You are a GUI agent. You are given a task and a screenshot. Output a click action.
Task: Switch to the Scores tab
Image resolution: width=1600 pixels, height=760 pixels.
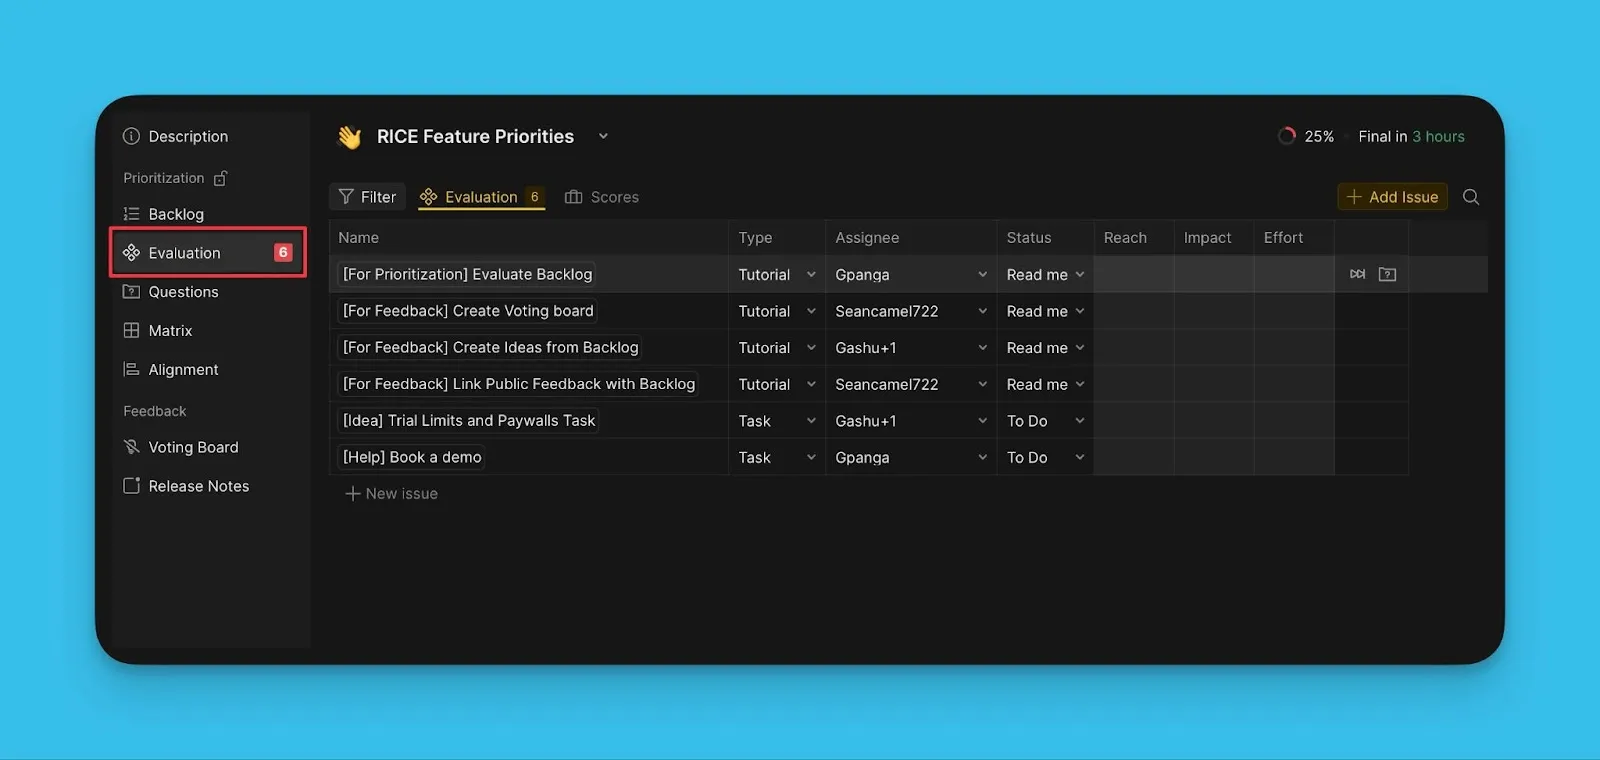tap(602, 197)
